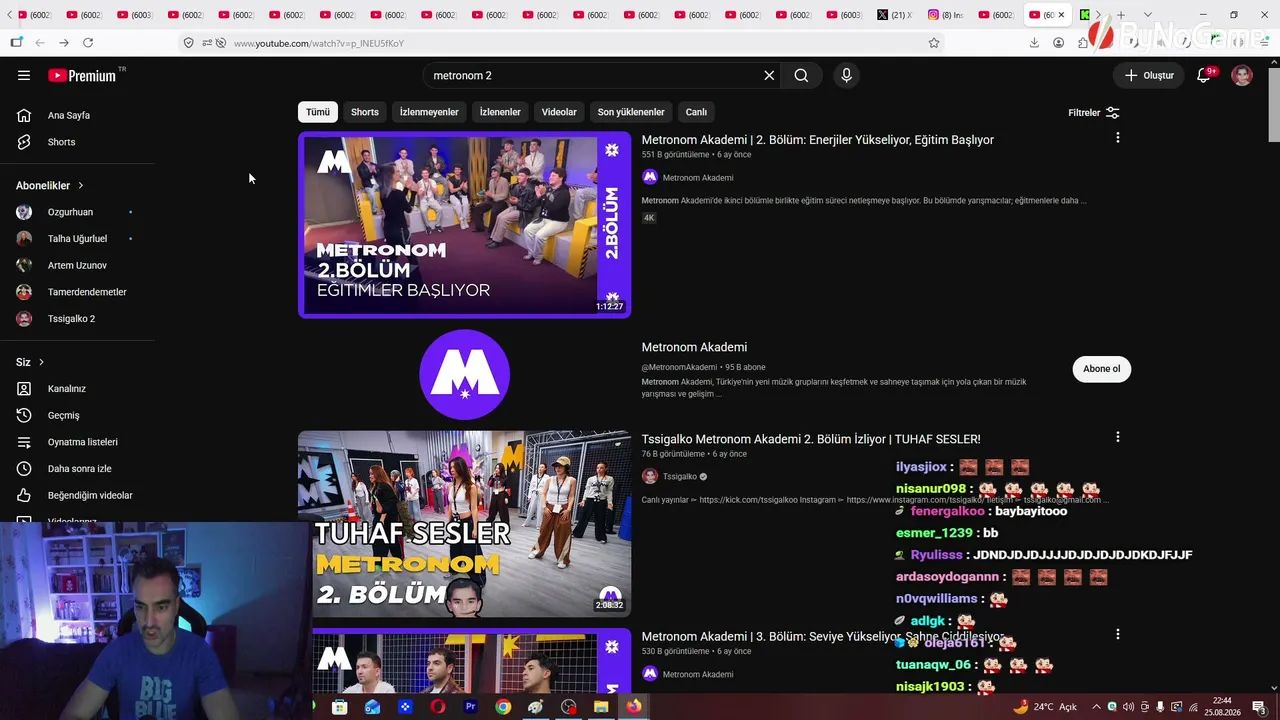The image size is (1280, 720).
Task: Open Beğendiğim videolar liked videos
Action: click(90, 495)
